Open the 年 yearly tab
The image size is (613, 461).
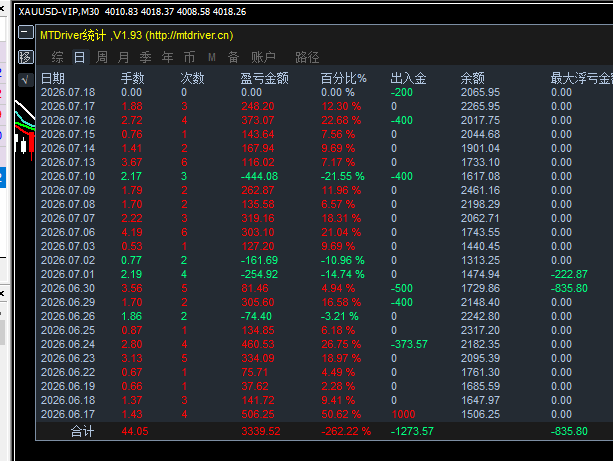167,57
